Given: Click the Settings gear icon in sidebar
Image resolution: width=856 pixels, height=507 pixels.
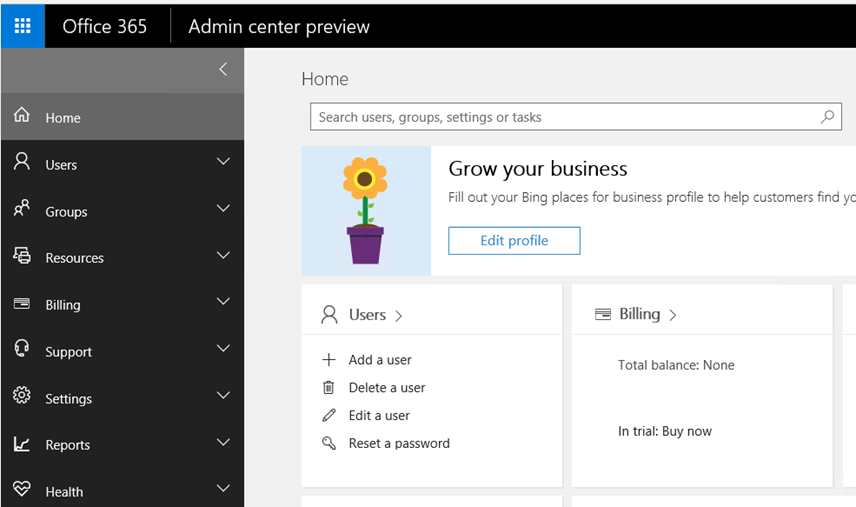Looking at the screenshot, I should (x=22, y=395).
